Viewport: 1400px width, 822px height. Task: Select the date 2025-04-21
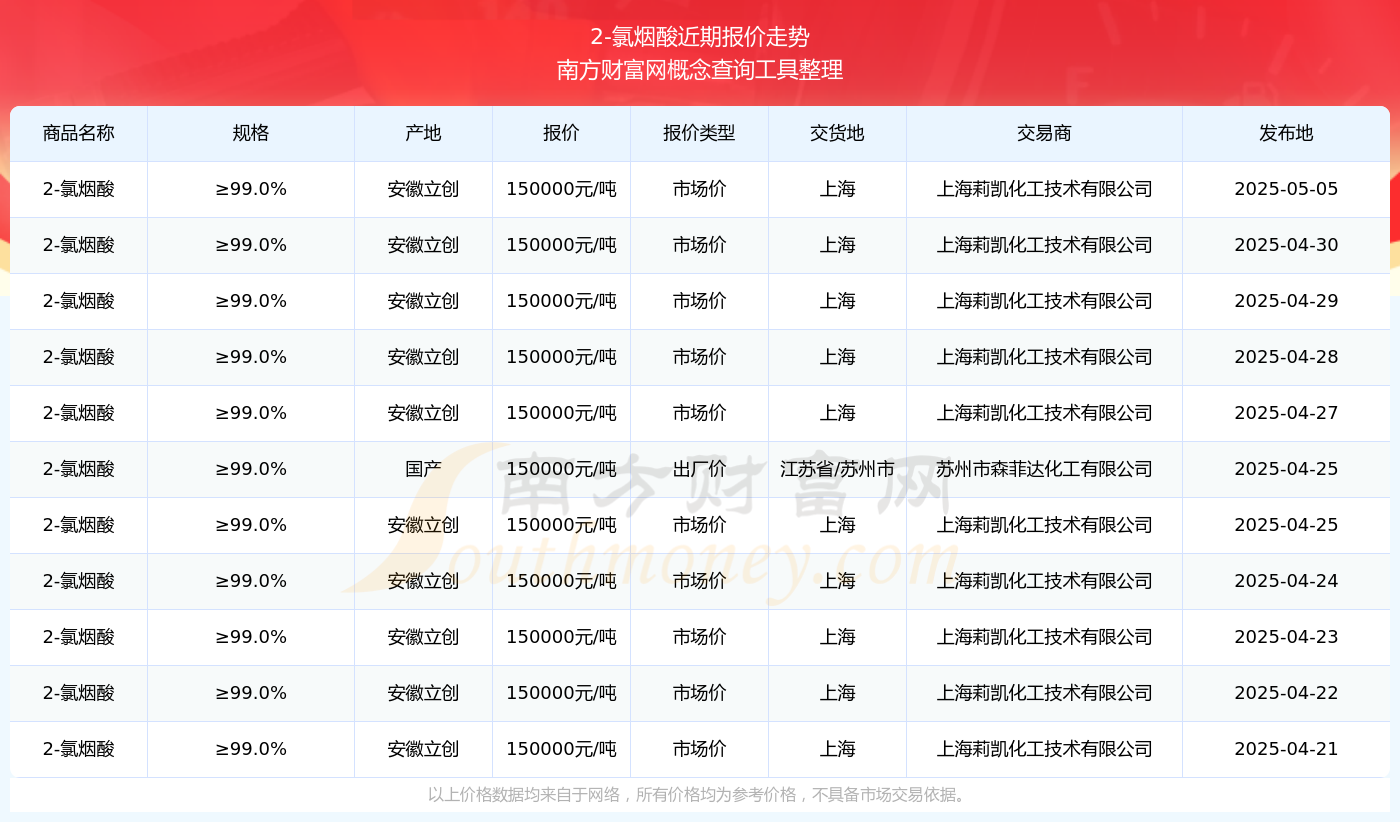pyautogui.click(x=1286, y=749)
